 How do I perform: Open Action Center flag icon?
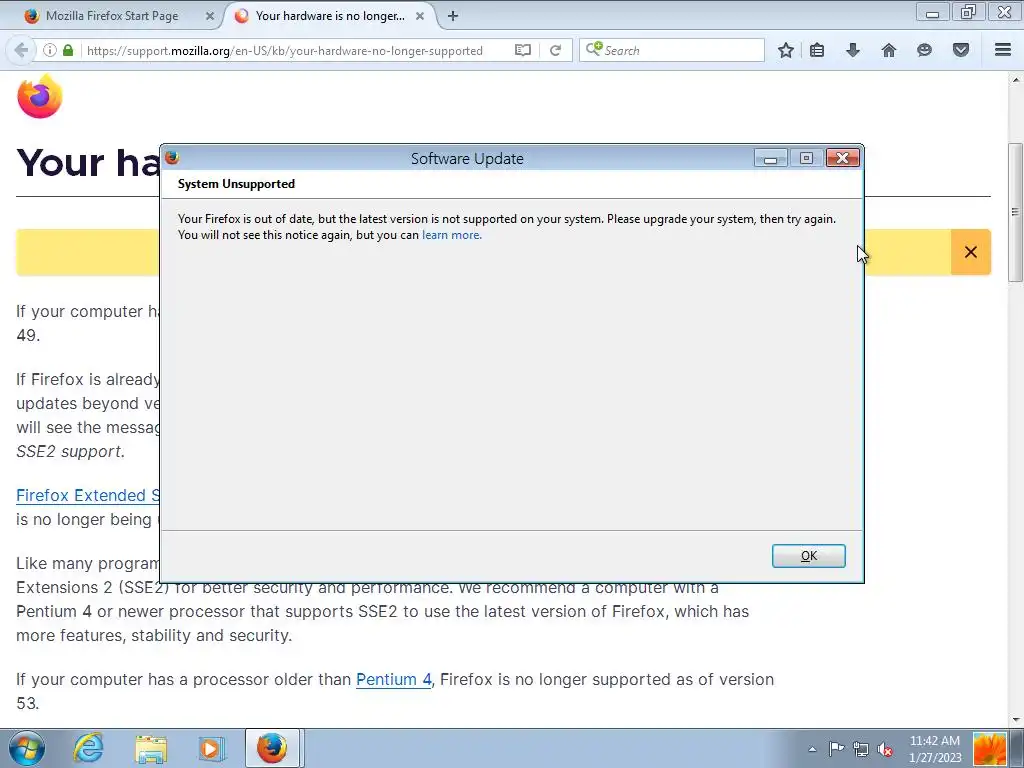(x=836, y=749)
